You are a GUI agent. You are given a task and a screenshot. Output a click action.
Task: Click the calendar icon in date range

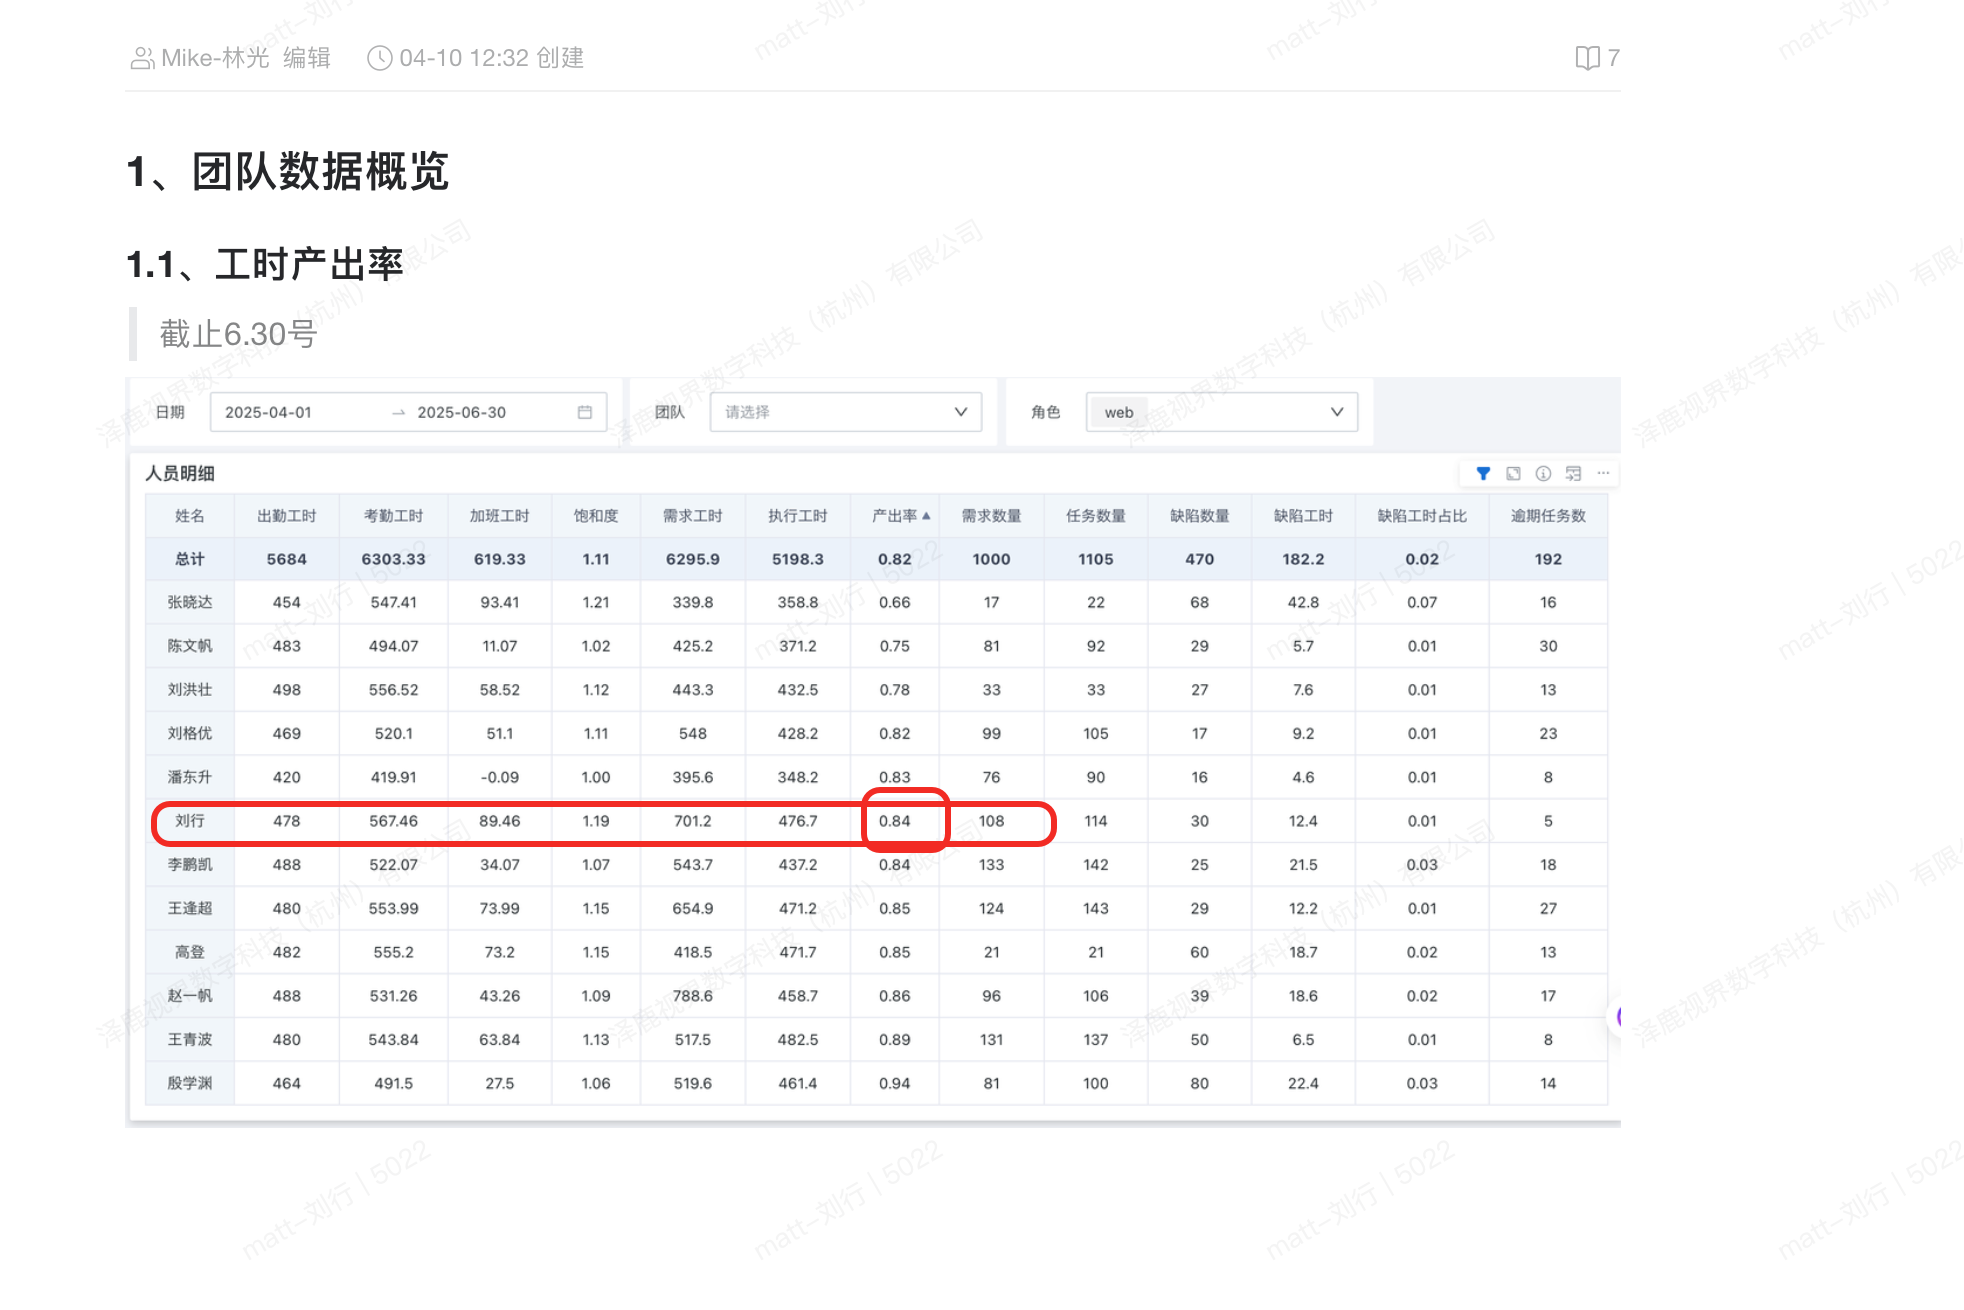pos(585,412)
